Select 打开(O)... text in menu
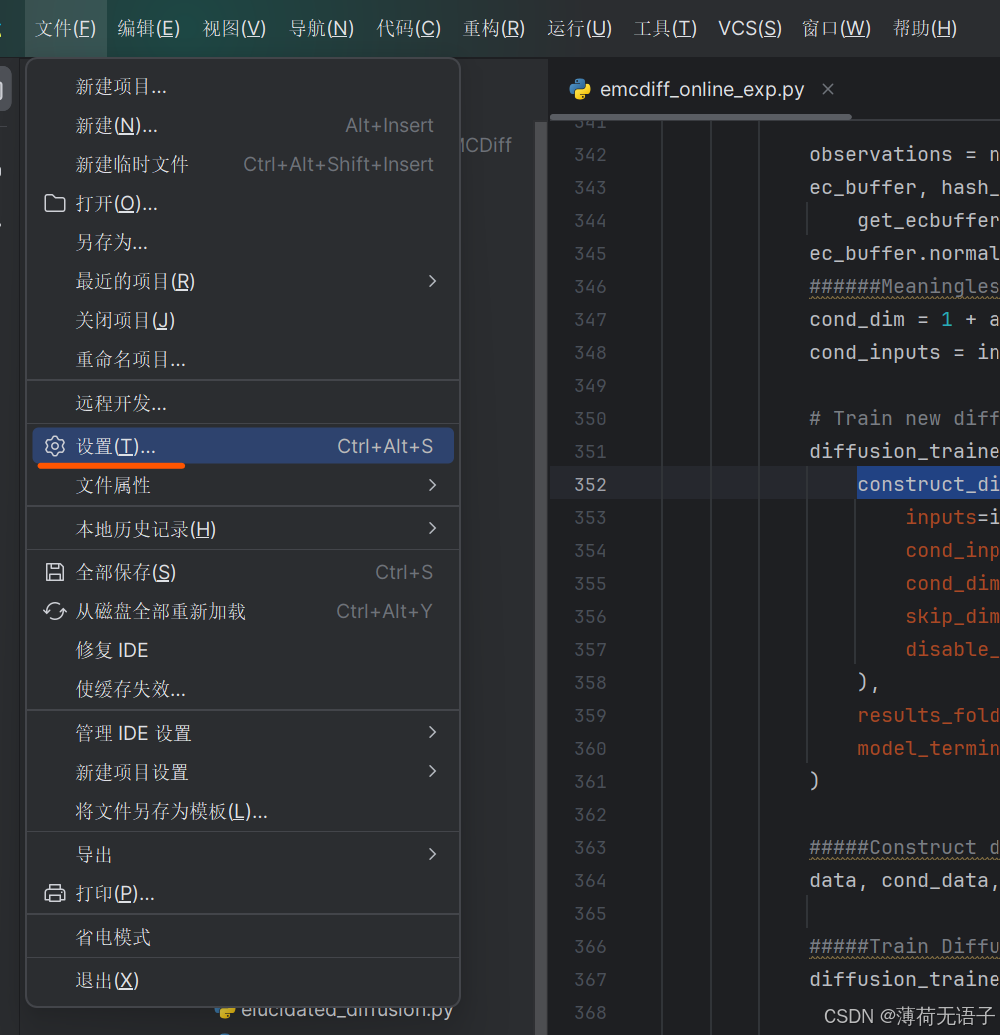The height and width of the screenshot is (1035, 1000). (x=116, y=203)
